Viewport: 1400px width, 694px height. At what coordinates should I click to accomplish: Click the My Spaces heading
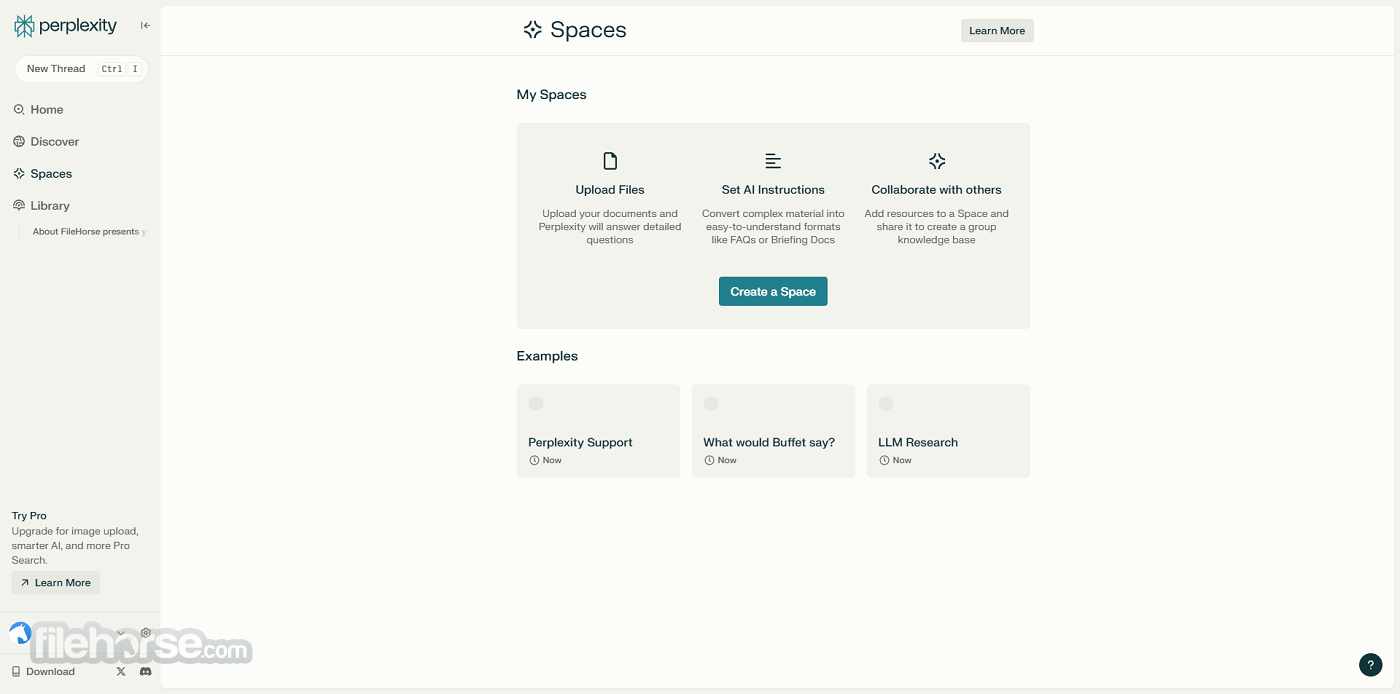(551, 95)
